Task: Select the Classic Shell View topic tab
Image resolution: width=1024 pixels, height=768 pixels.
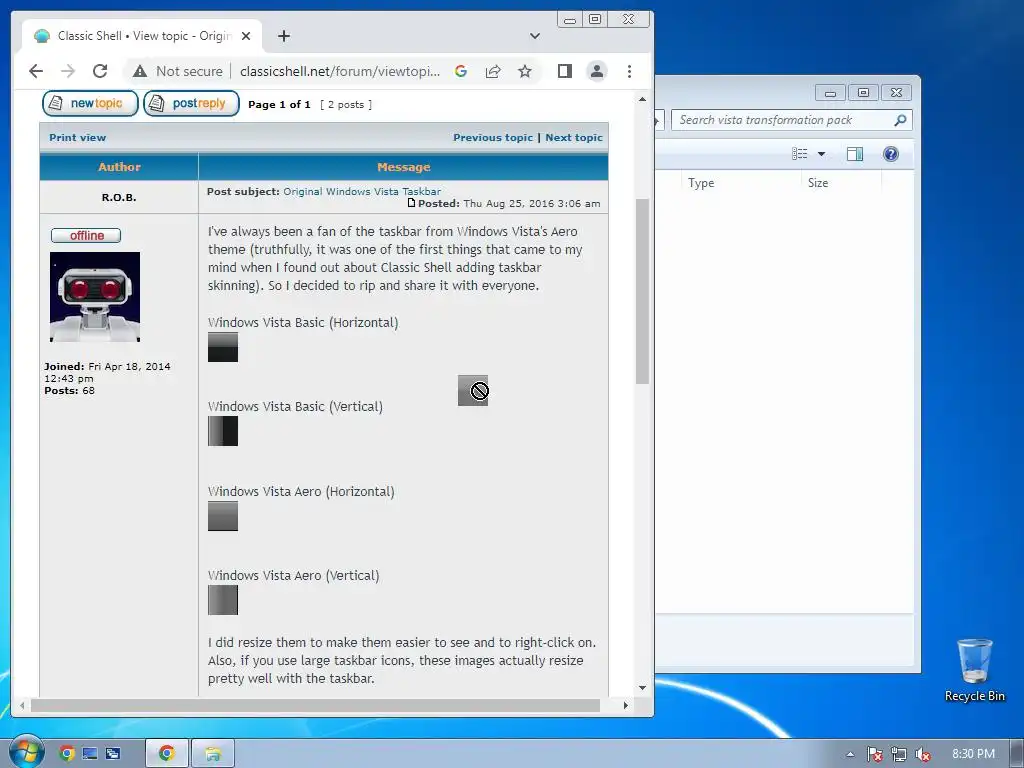Action: click(x=142, y=36)
